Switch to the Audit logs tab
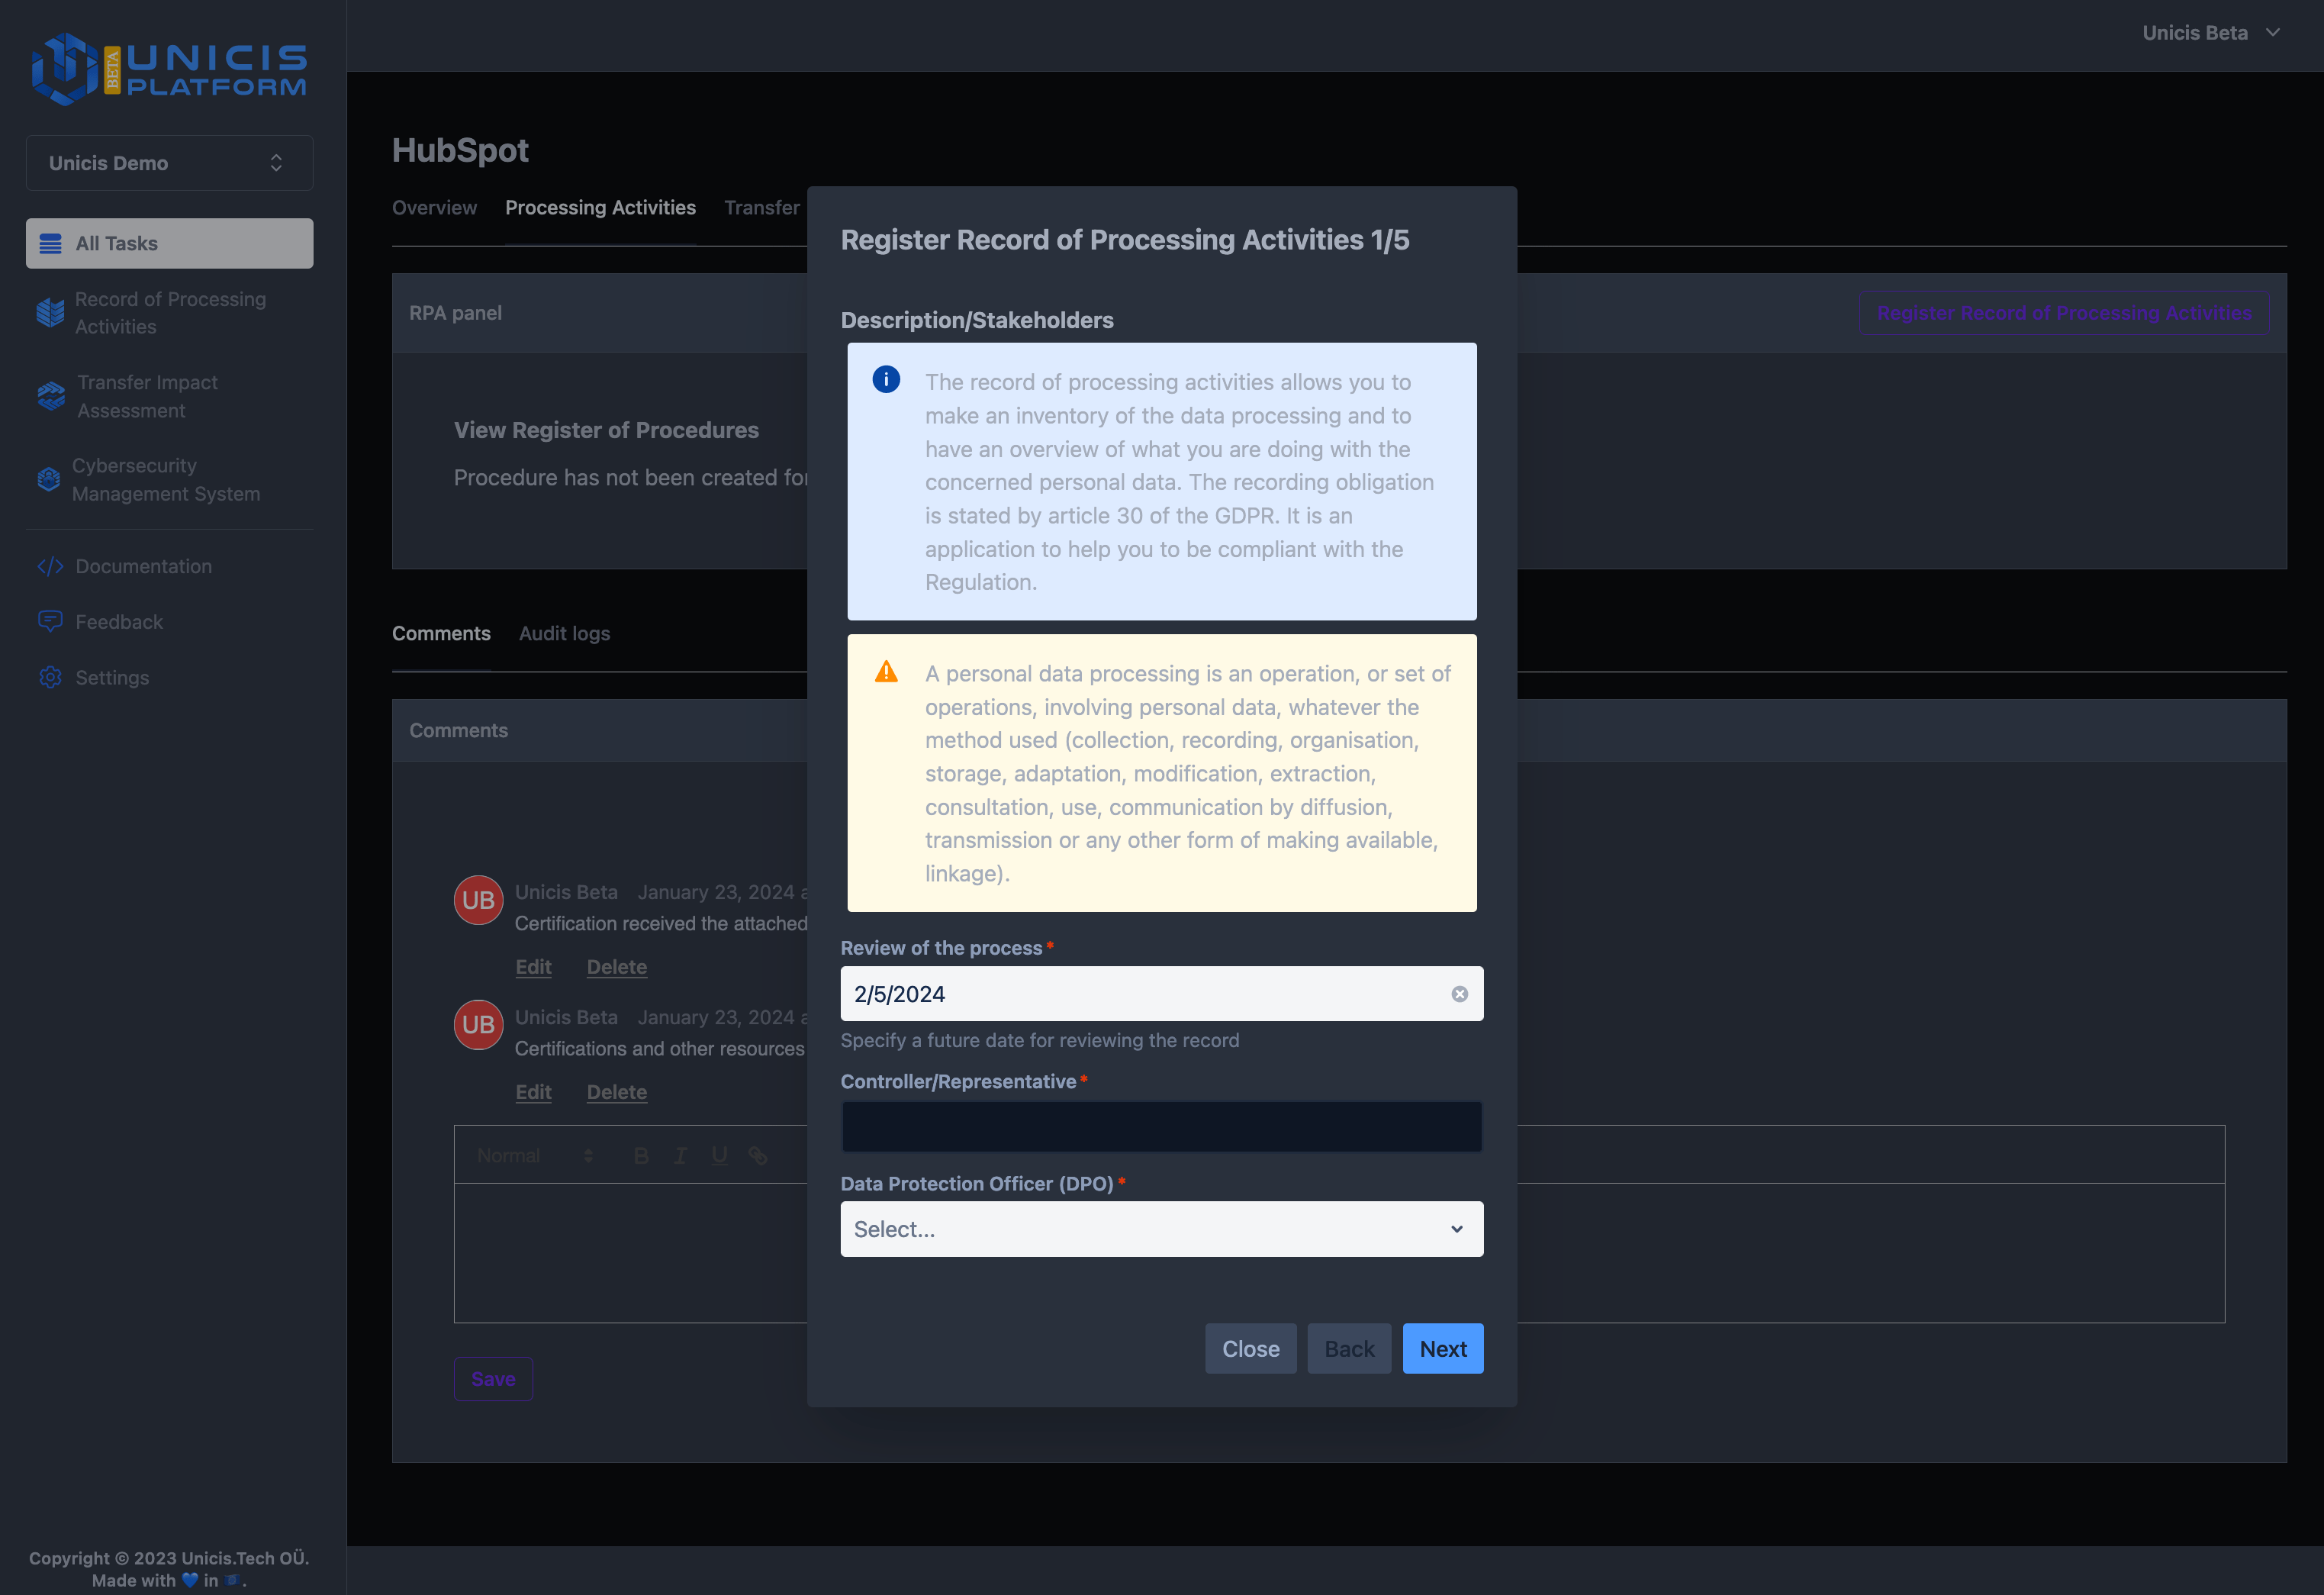Screen dimensions: 2324x1595 tap(564, 633)
